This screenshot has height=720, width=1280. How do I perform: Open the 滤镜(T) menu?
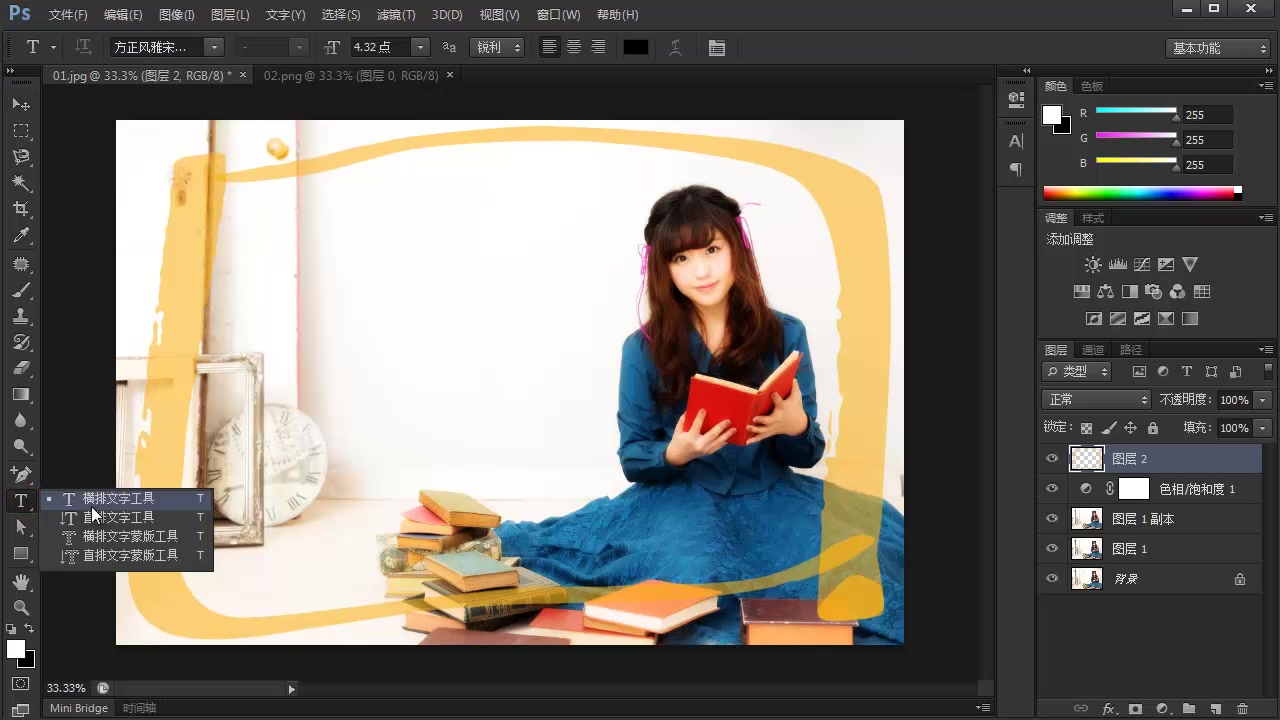coord(396,15)
